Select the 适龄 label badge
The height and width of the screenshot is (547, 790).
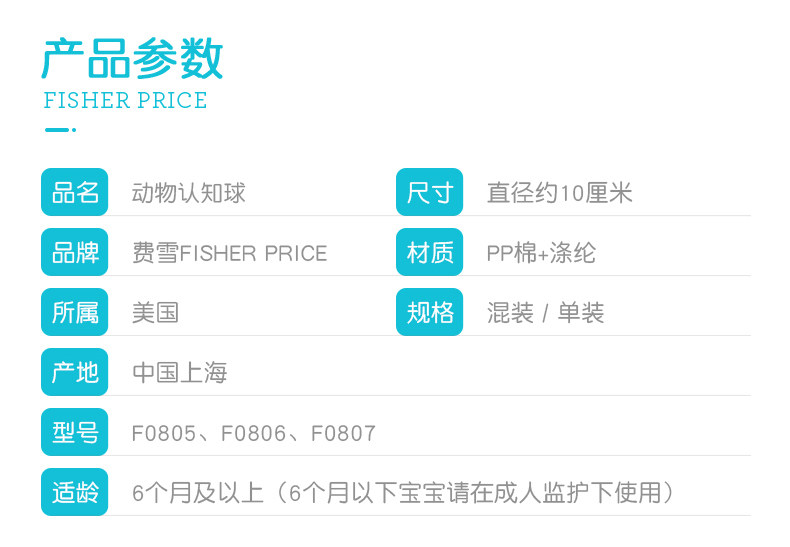75,493
